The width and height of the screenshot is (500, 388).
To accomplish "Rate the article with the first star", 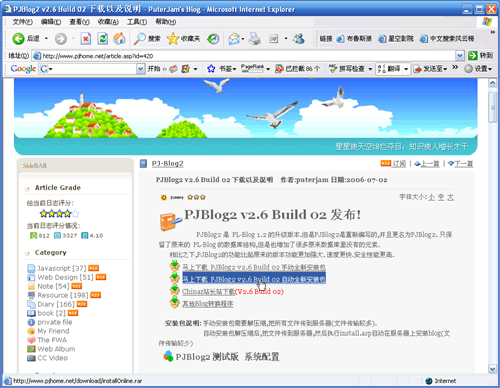I will click(x=43, y=213).
